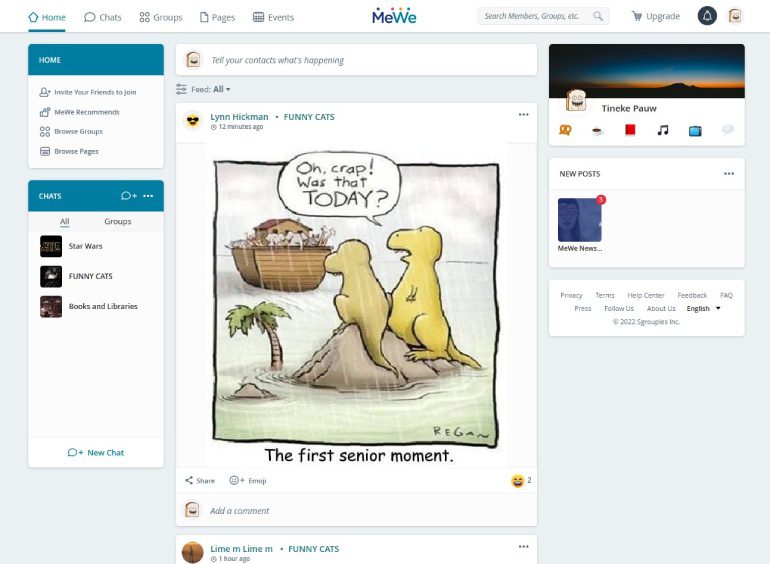Viewport: 770px width, 564px height.
Task: Select the Groups tab in Chats panel
Action: pyautogui.click(x=118, y=221)
